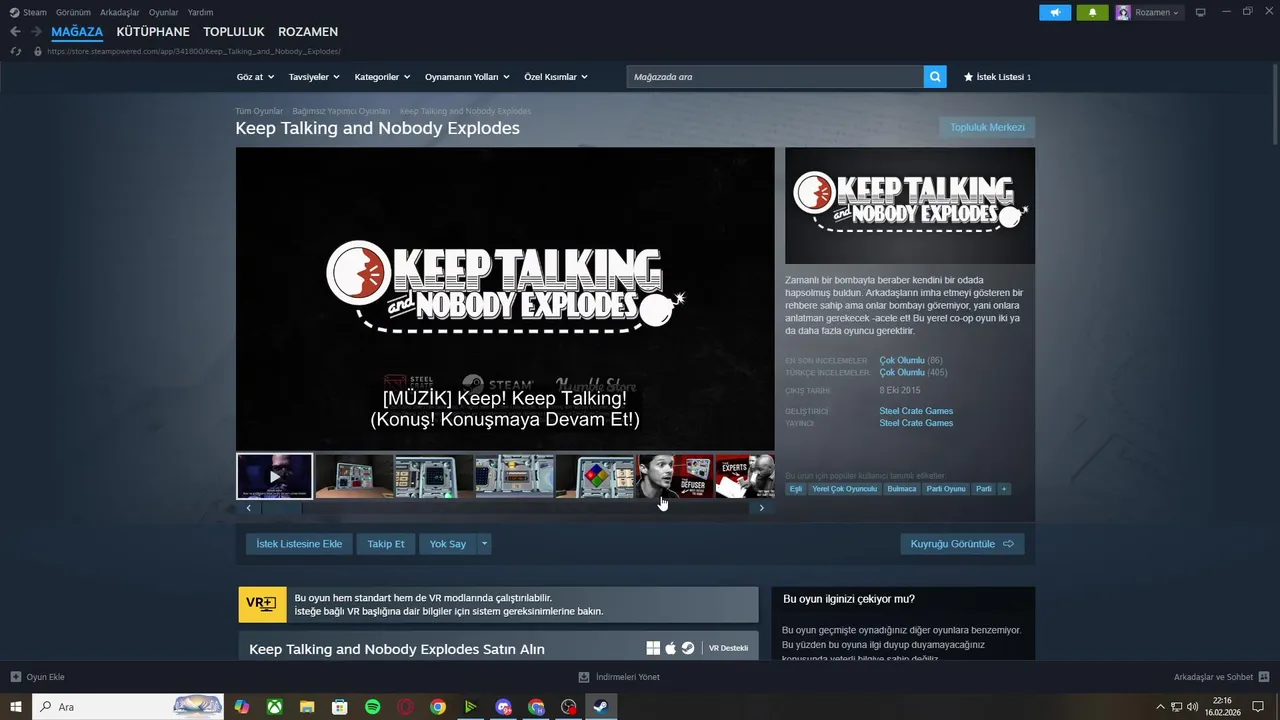Expand the Göz at dropdown
Image resolution: width=1280 pixels, height=720 pixels.
(254, 77)
